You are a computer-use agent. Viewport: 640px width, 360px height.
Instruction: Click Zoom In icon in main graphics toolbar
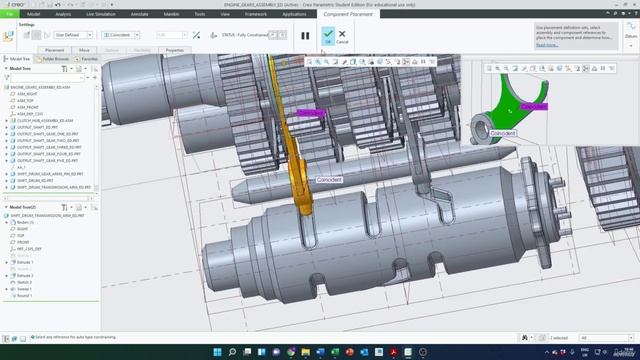pyautogui.click(x=318, y=62)
